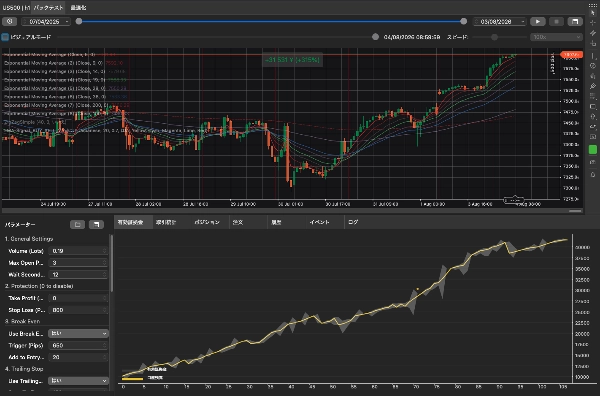Click the 3. Break Even section header
This screenshot has height=396, width=600.
(22, 321)
